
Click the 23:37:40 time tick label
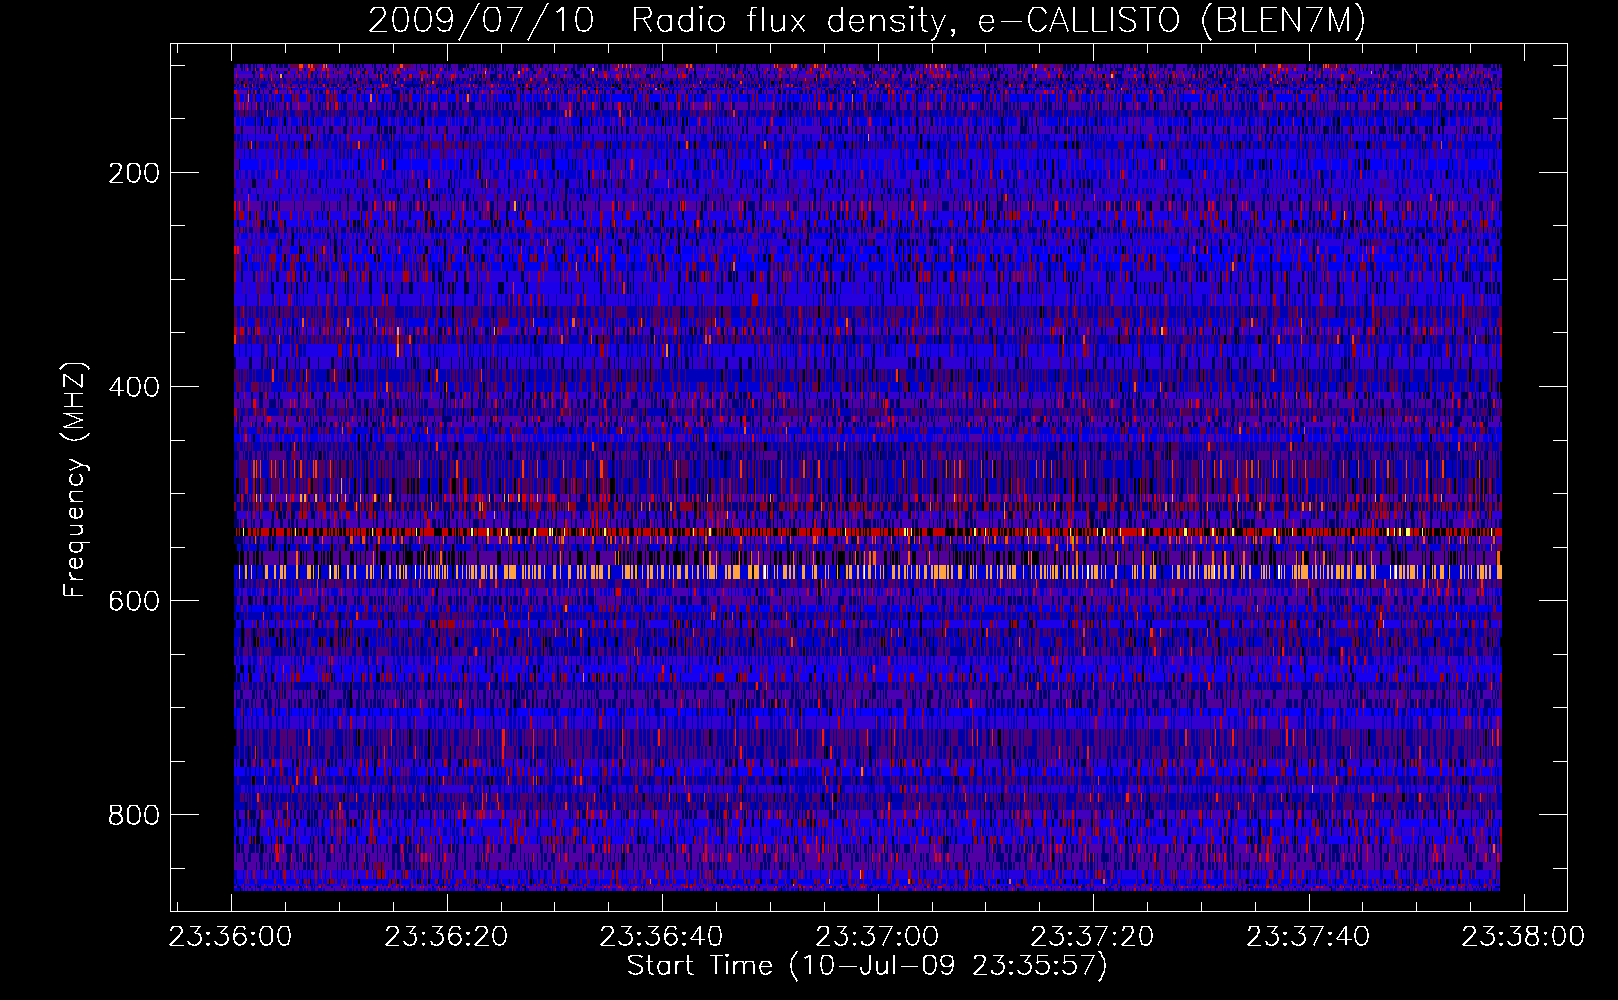[1307, 937]
